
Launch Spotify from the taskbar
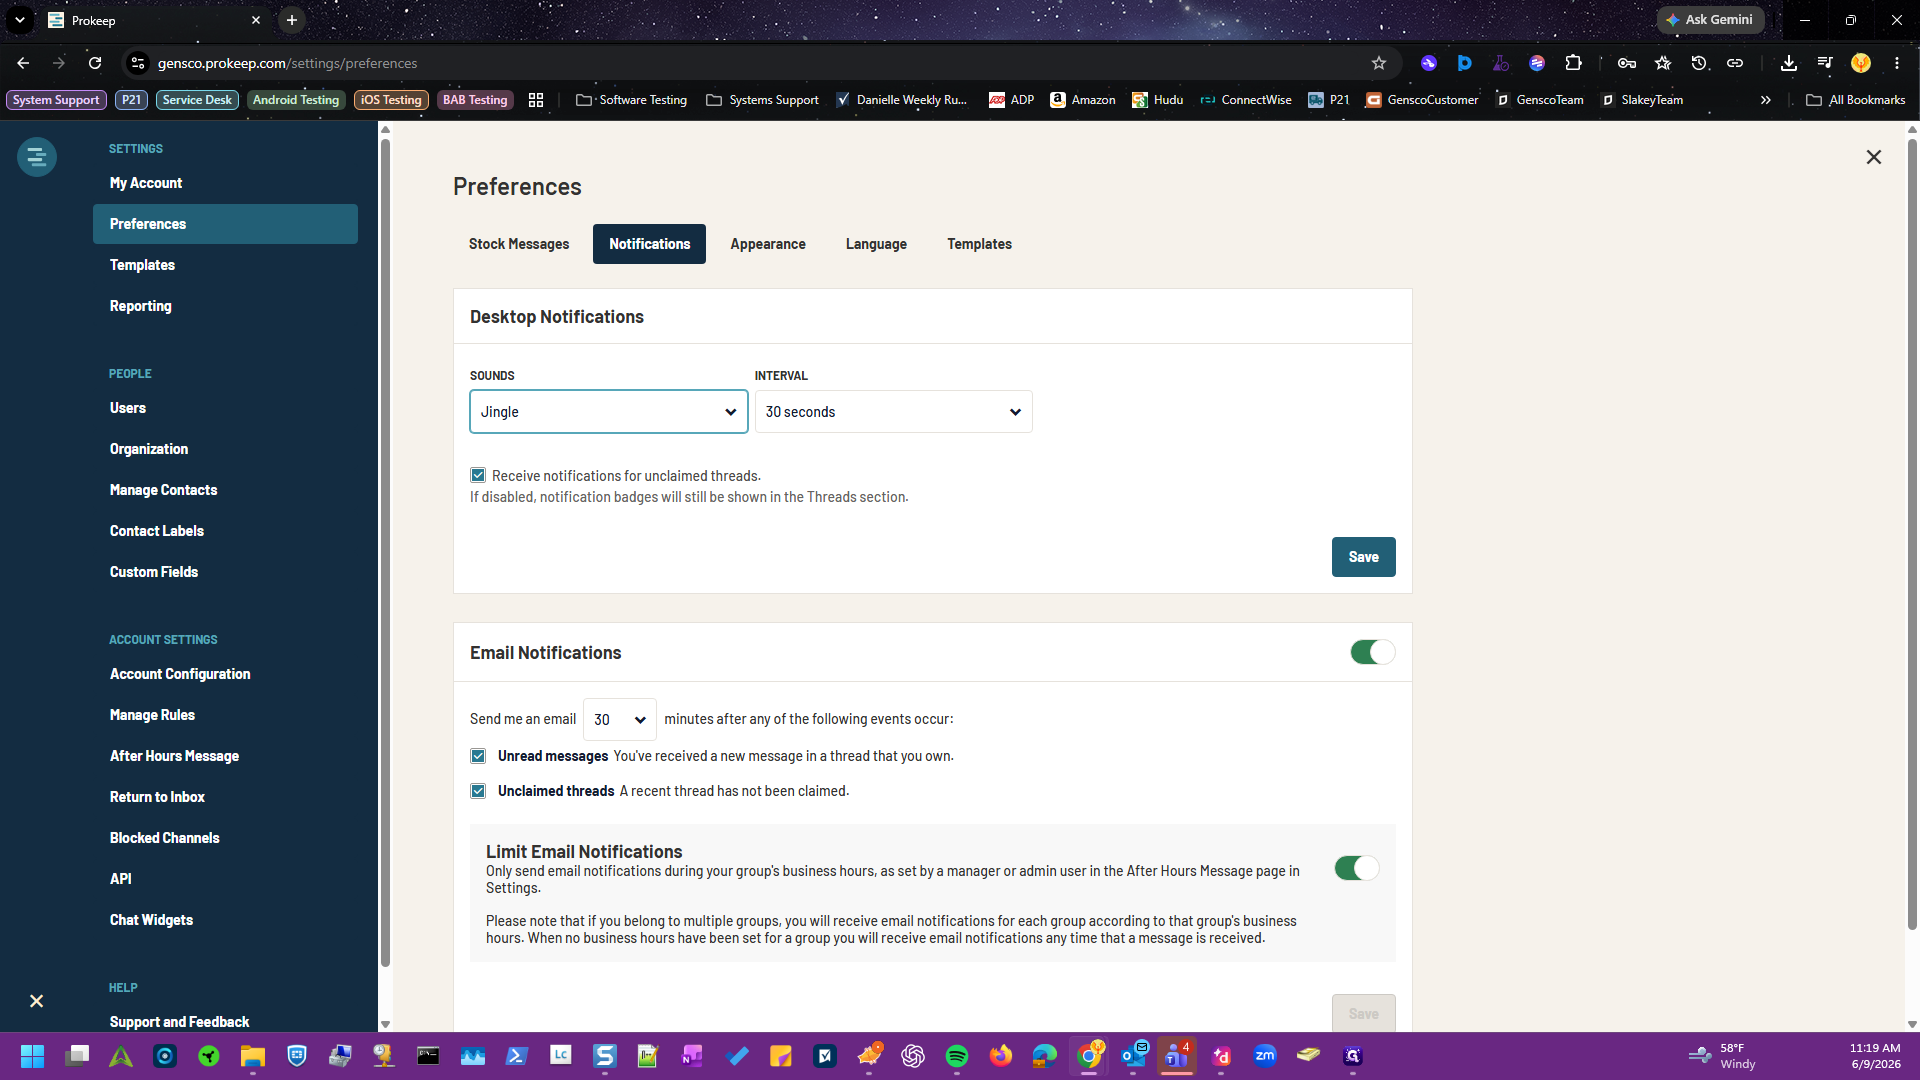click(x=957, y=1056)
